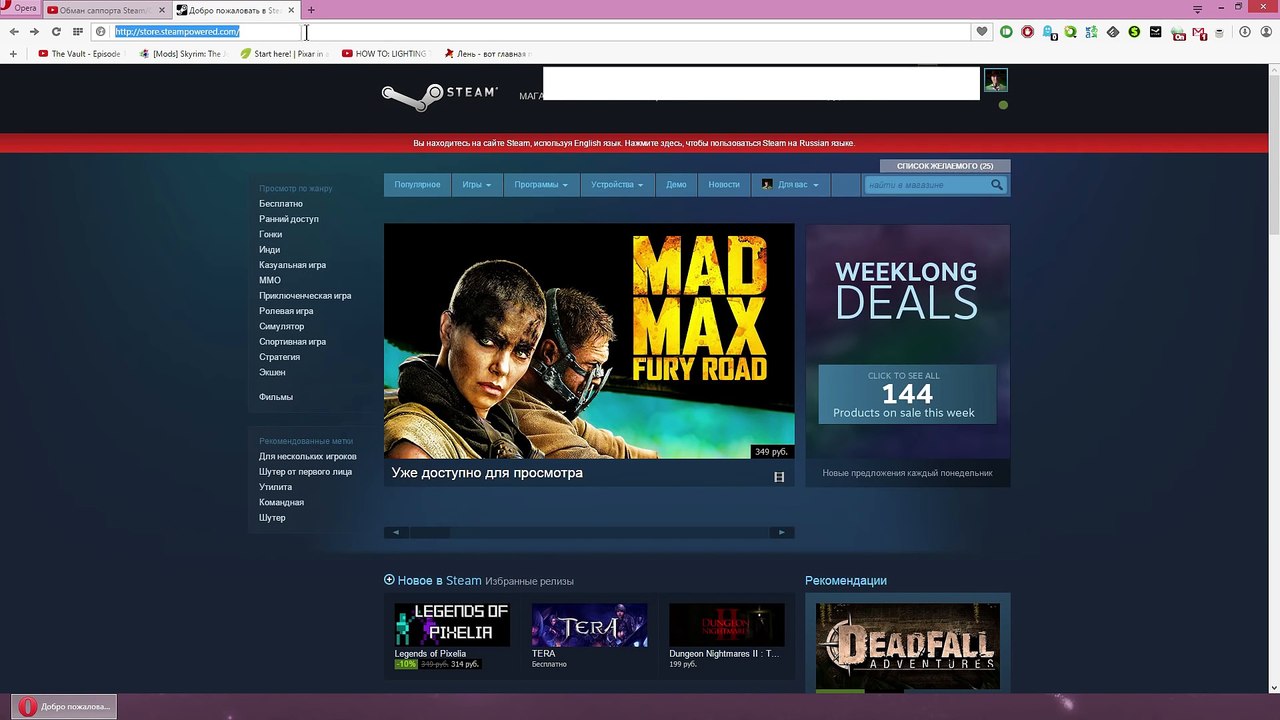Viewport: 1280px width, 720px height.
Task: Open СПИСОК ЖЕЛАЕМОГО (25) wishlist
Action: point(945,166)
